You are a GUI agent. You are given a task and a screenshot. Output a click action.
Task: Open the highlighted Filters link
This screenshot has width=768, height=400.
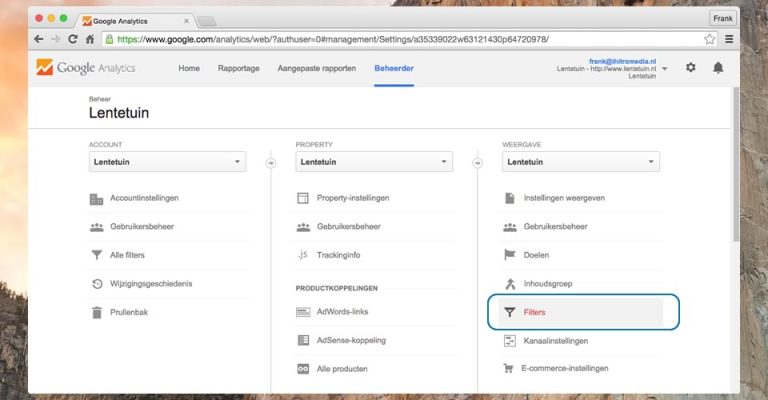[535, 312]
